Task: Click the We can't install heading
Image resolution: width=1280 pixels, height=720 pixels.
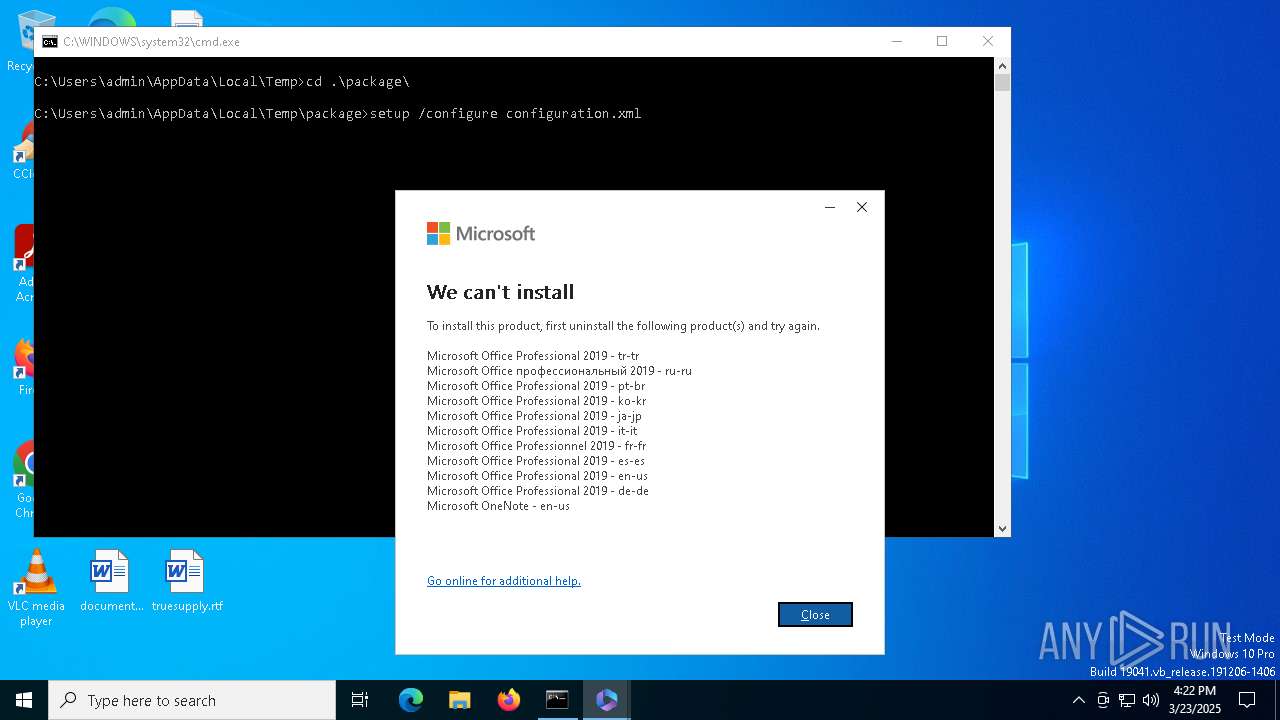Action: pos(500,292)
